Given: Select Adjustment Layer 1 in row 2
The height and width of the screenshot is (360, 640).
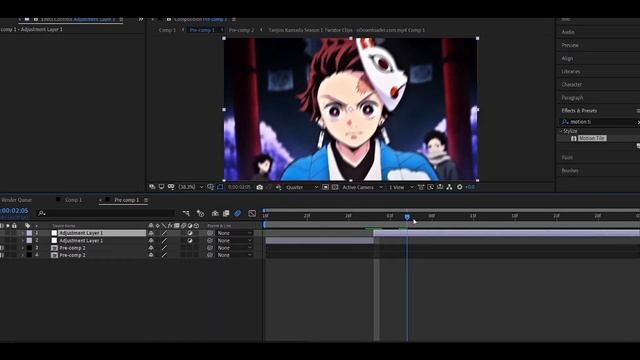Looking at the screenshot, I should click(81, 240).
